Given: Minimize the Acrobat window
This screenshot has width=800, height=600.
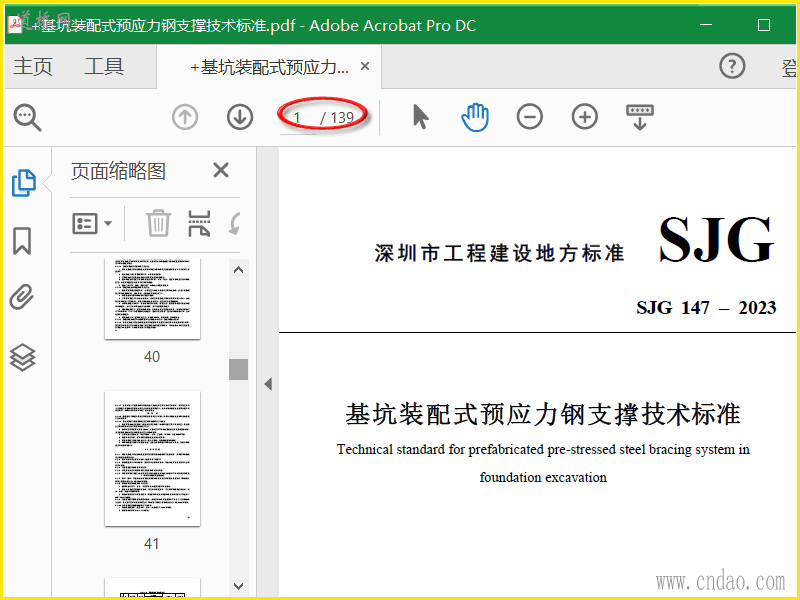Looking at the screenshot, I should [x=706, y=24].
